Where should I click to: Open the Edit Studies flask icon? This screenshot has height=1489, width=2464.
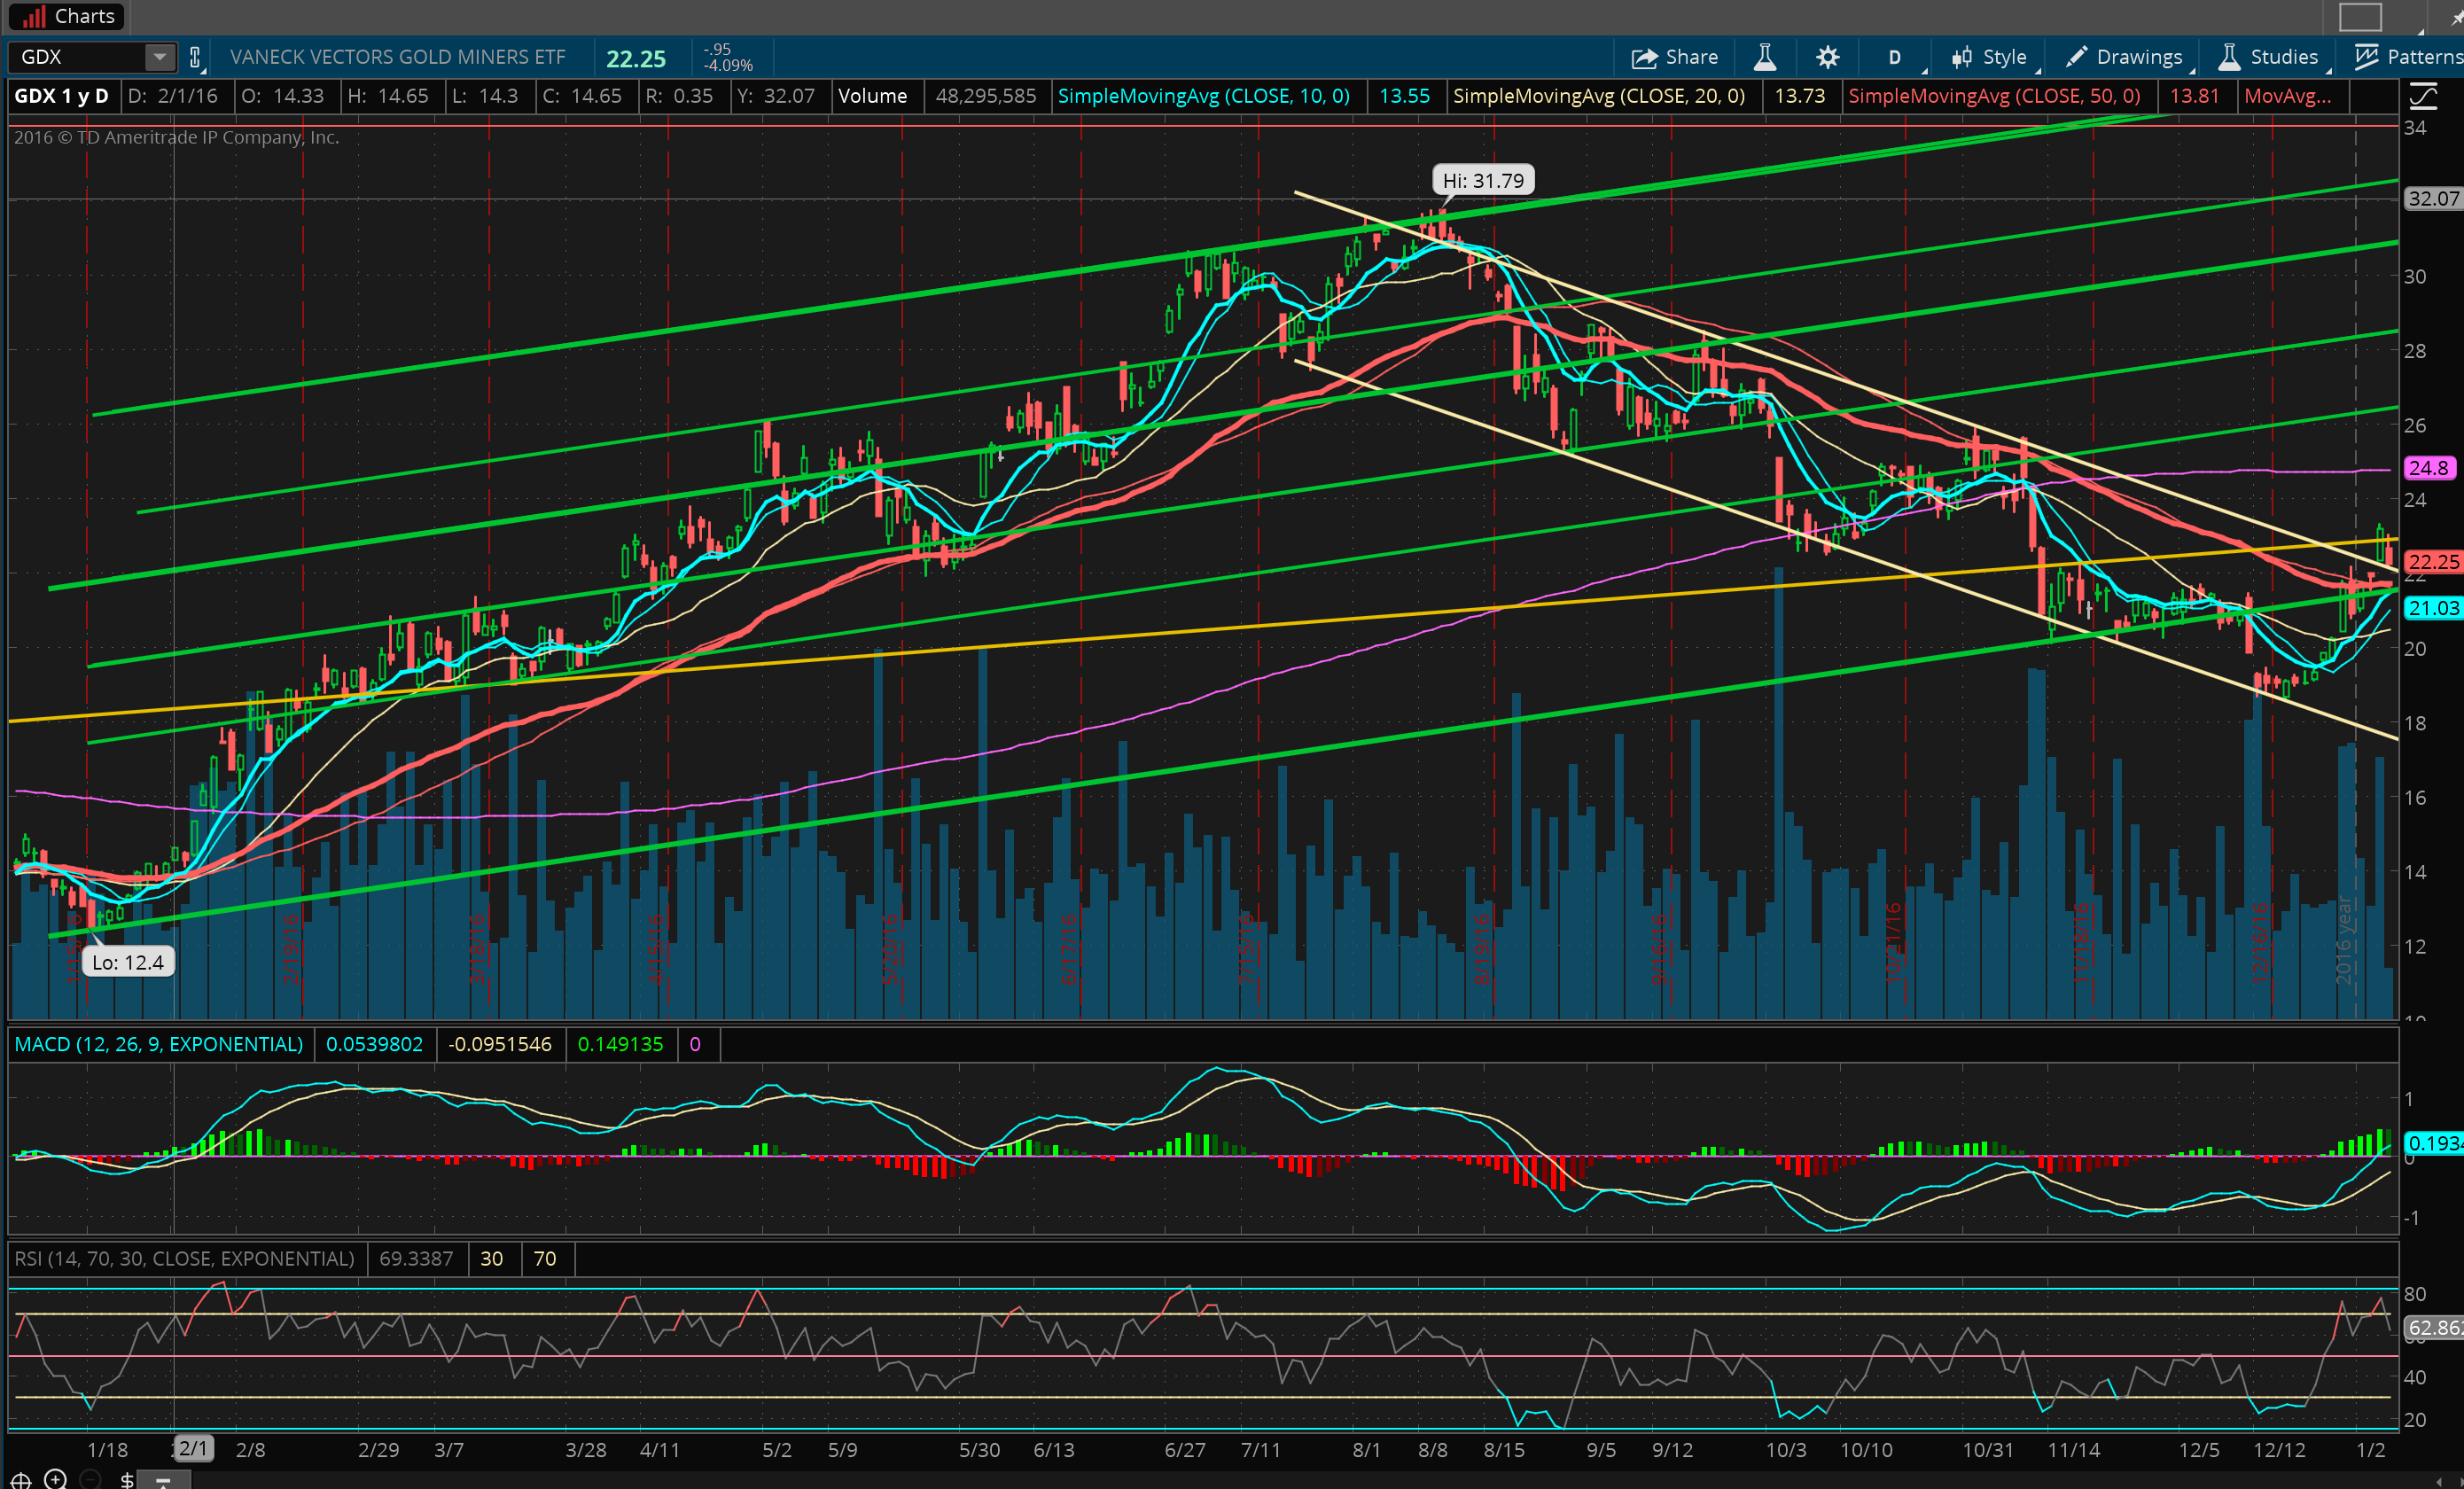pyautogui.click(x=1765, y=57)
